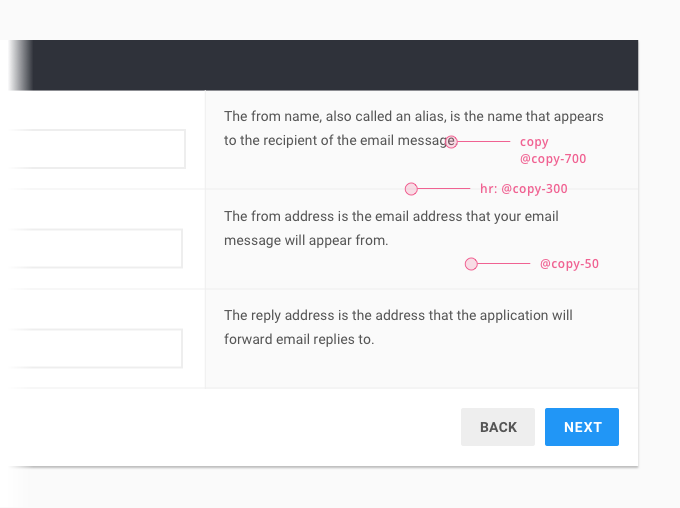Click the connector line leading to '@copy-50'

[504, 263]
